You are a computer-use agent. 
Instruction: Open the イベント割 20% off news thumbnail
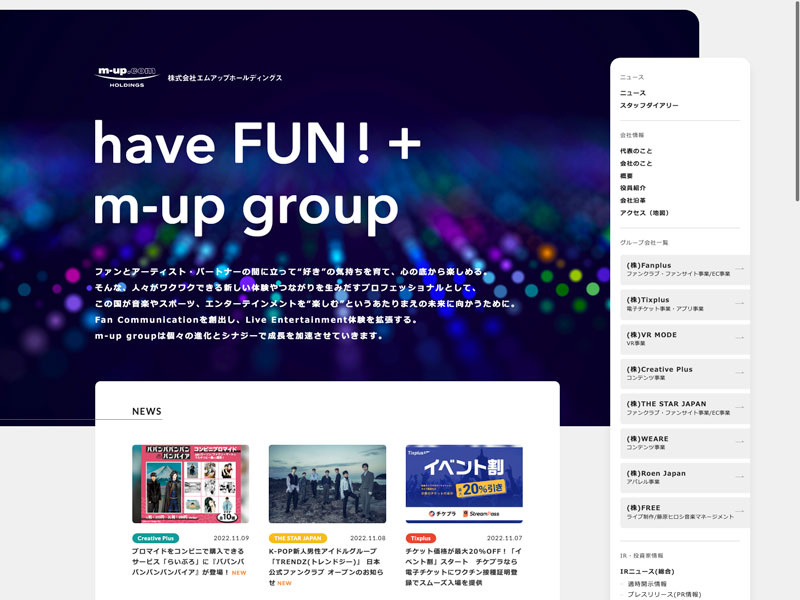(x=464, y=484)
